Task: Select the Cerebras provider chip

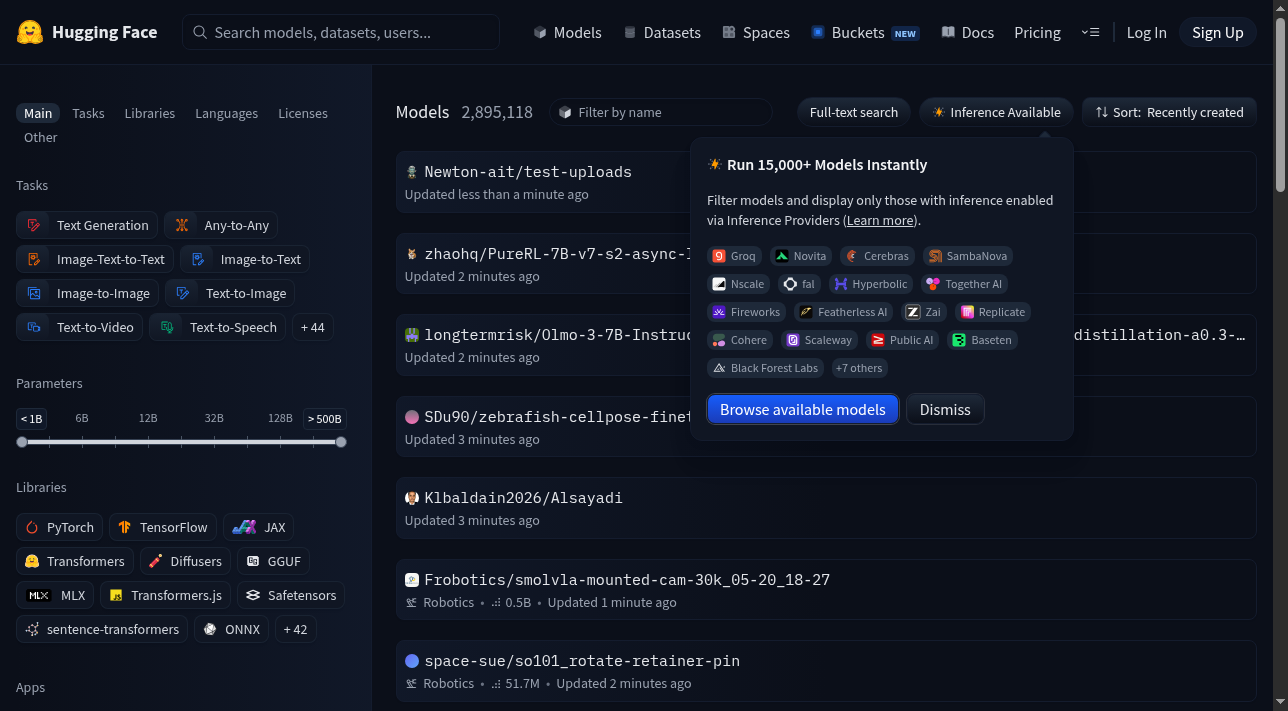Action: point(877,256)
